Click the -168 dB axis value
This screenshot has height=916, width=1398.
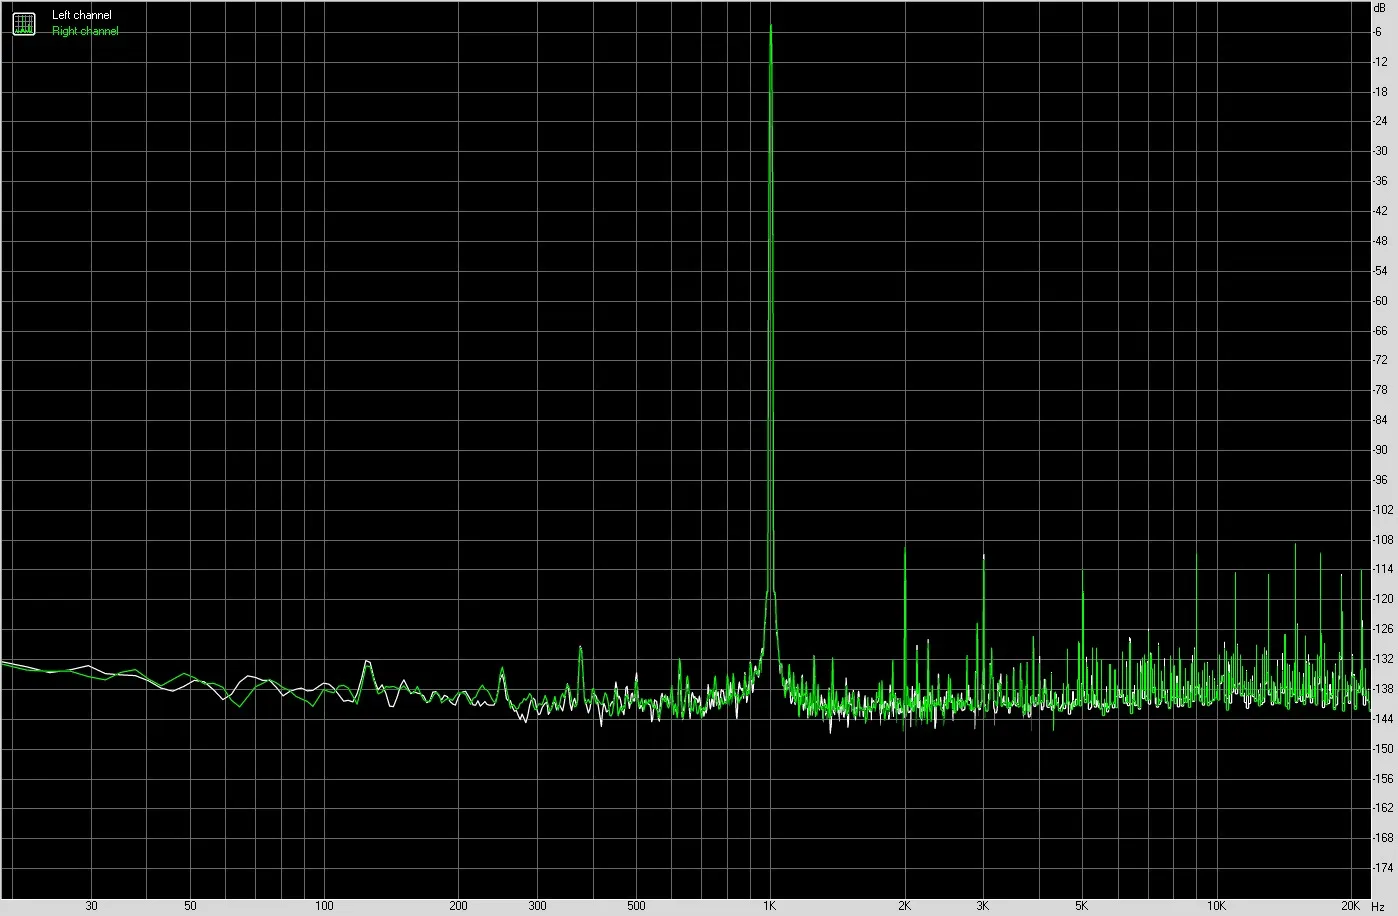1382,838
